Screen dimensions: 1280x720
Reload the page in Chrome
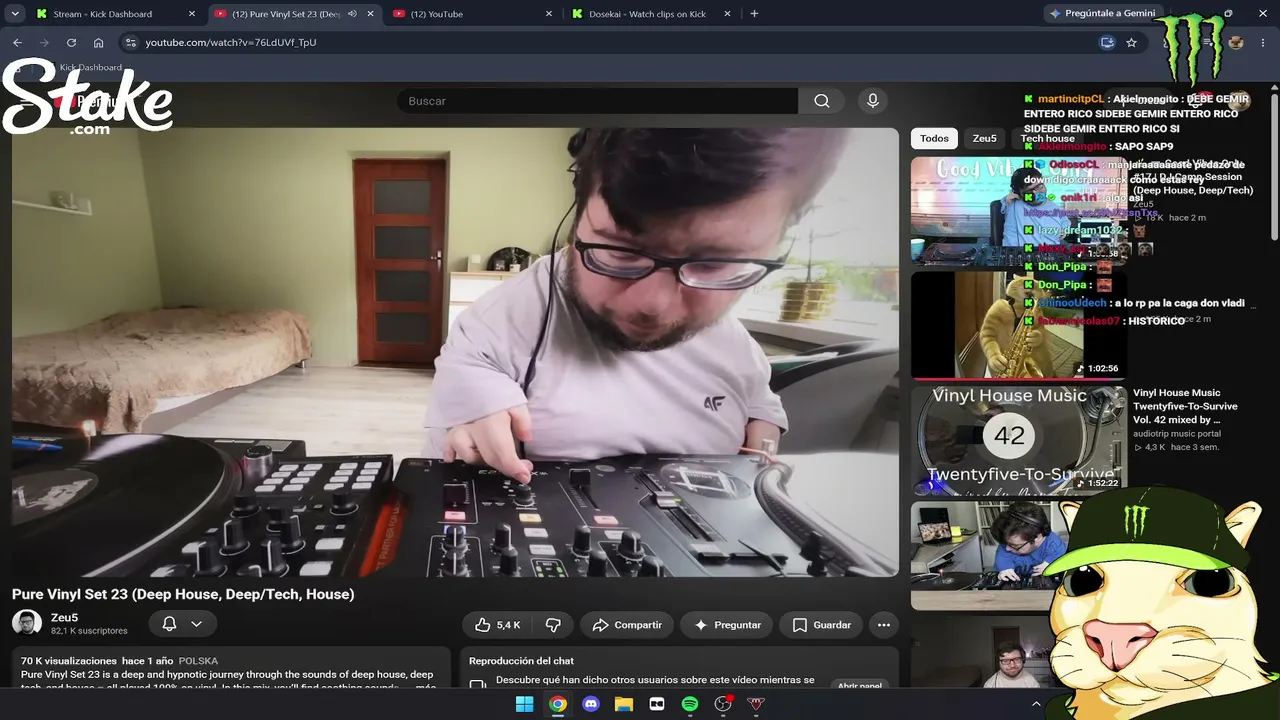tap(71, 43)
